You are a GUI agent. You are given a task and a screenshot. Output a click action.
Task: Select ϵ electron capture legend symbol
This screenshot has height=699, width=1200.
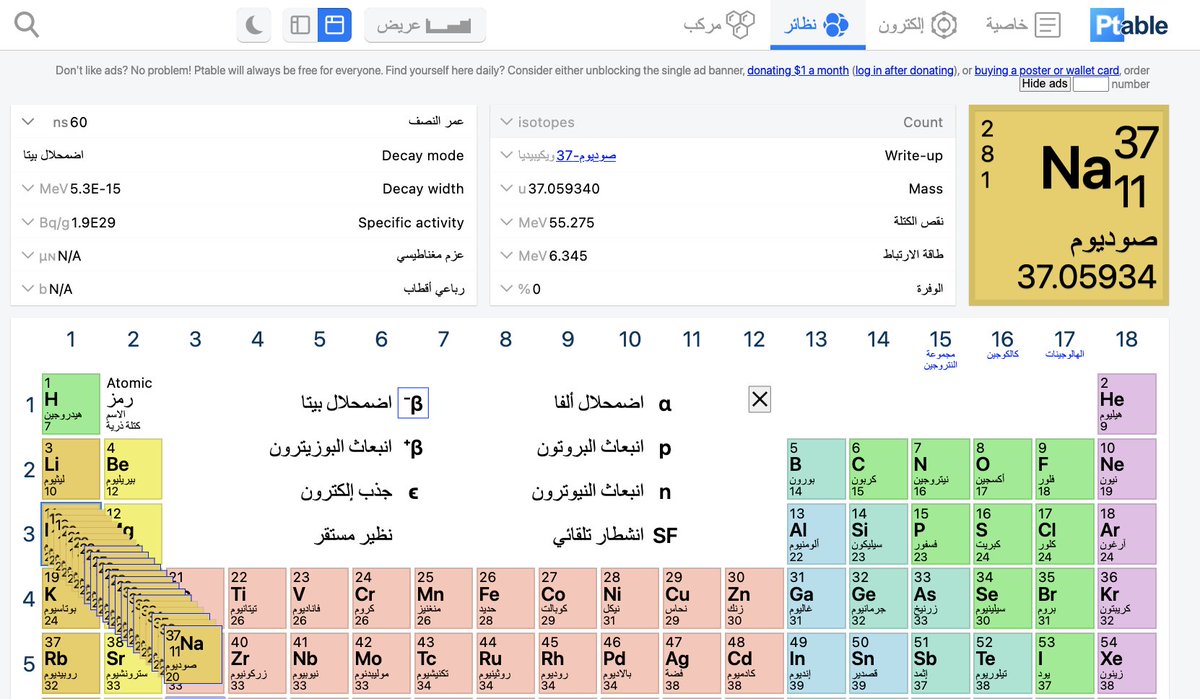click(x=413, y=491)
